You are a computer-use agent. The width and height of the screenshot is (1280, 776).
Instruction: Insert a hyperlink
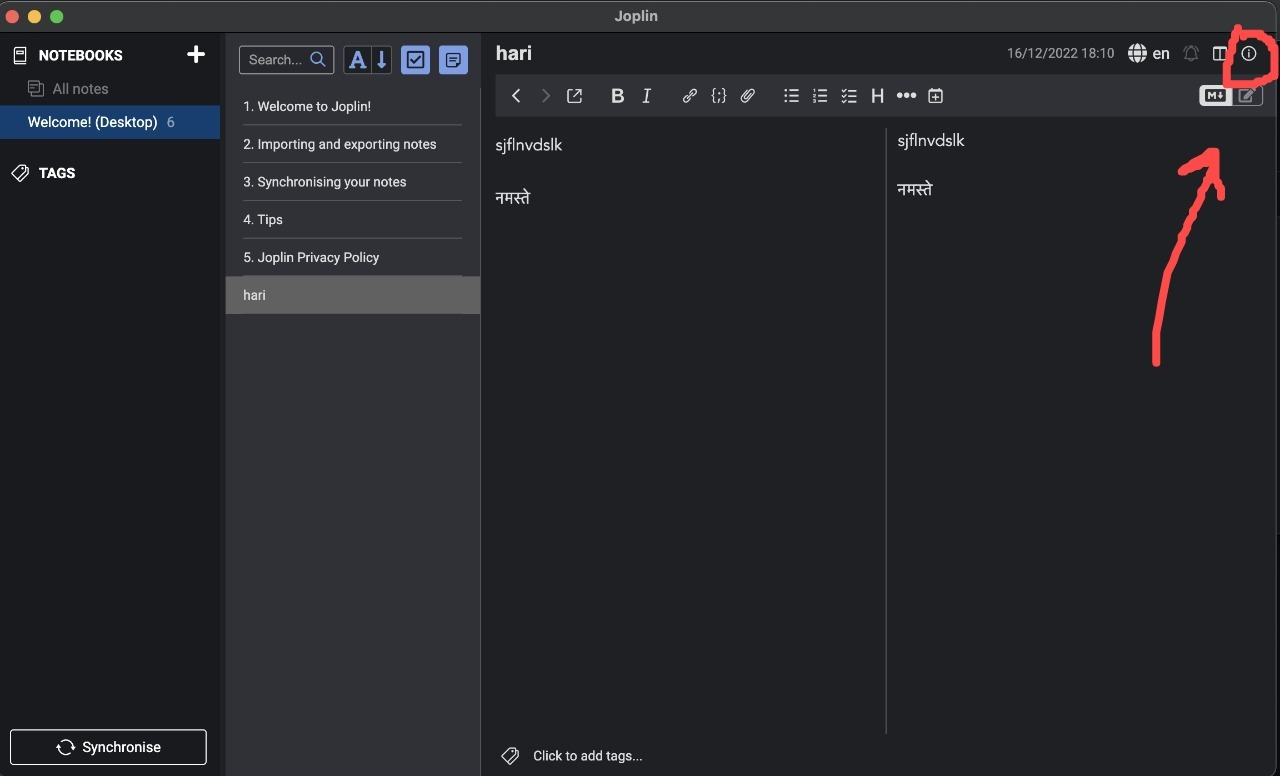pos(689,96)
